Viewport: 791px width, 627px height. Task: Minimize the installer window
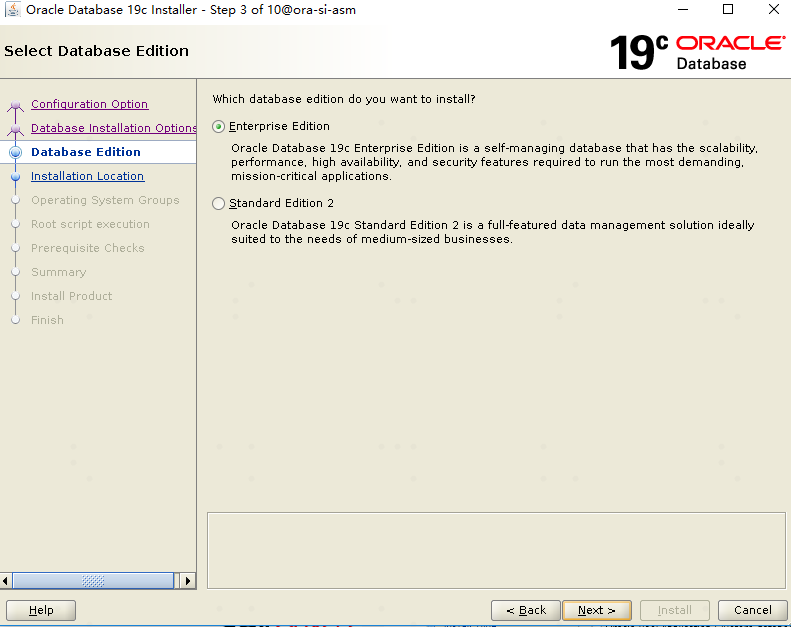[x=683, y=10]
